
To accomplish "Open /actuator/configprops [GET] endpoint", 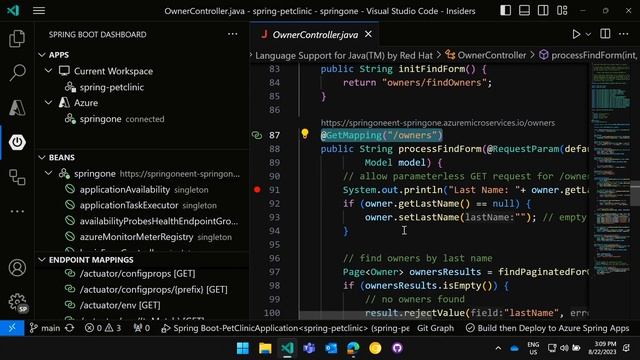I will [130, 273].
